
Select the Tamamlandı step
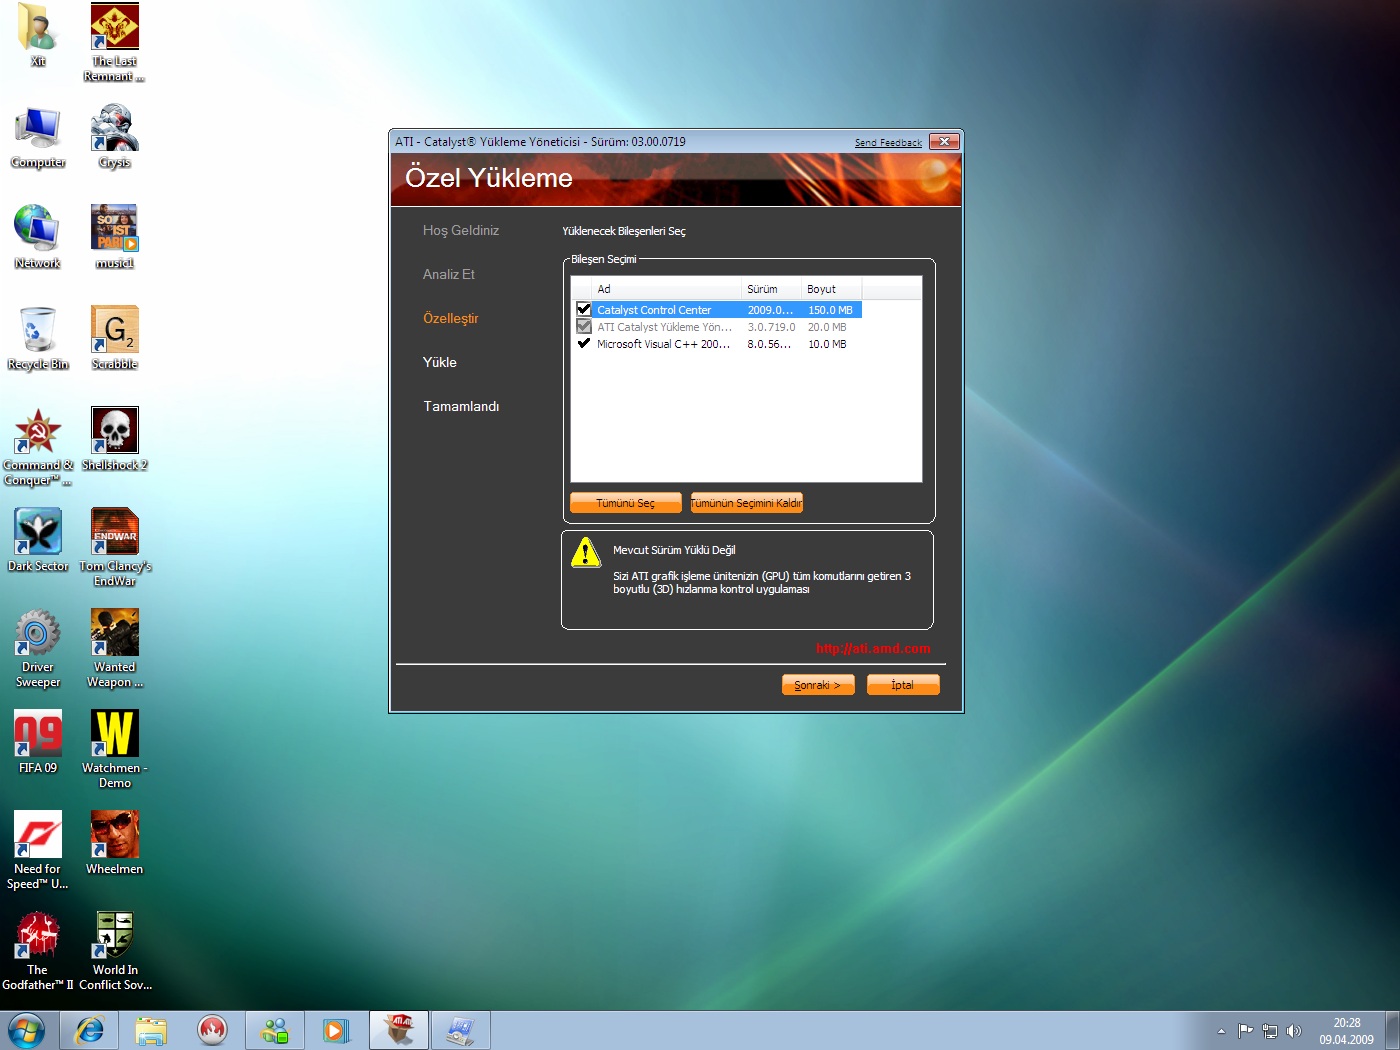(x=461, y=406)
